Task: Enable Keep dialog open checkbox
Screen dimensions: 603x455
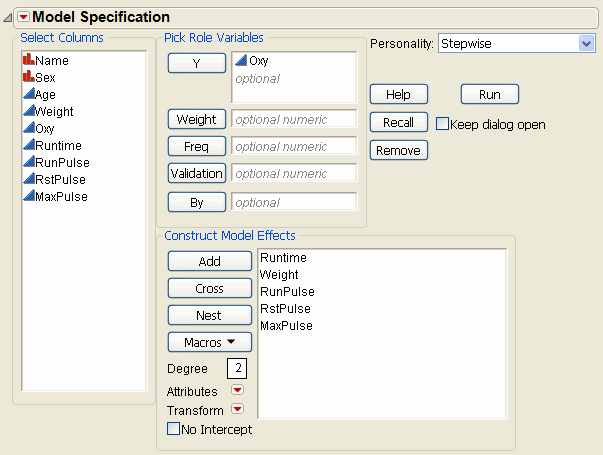Action: point(443,124)
